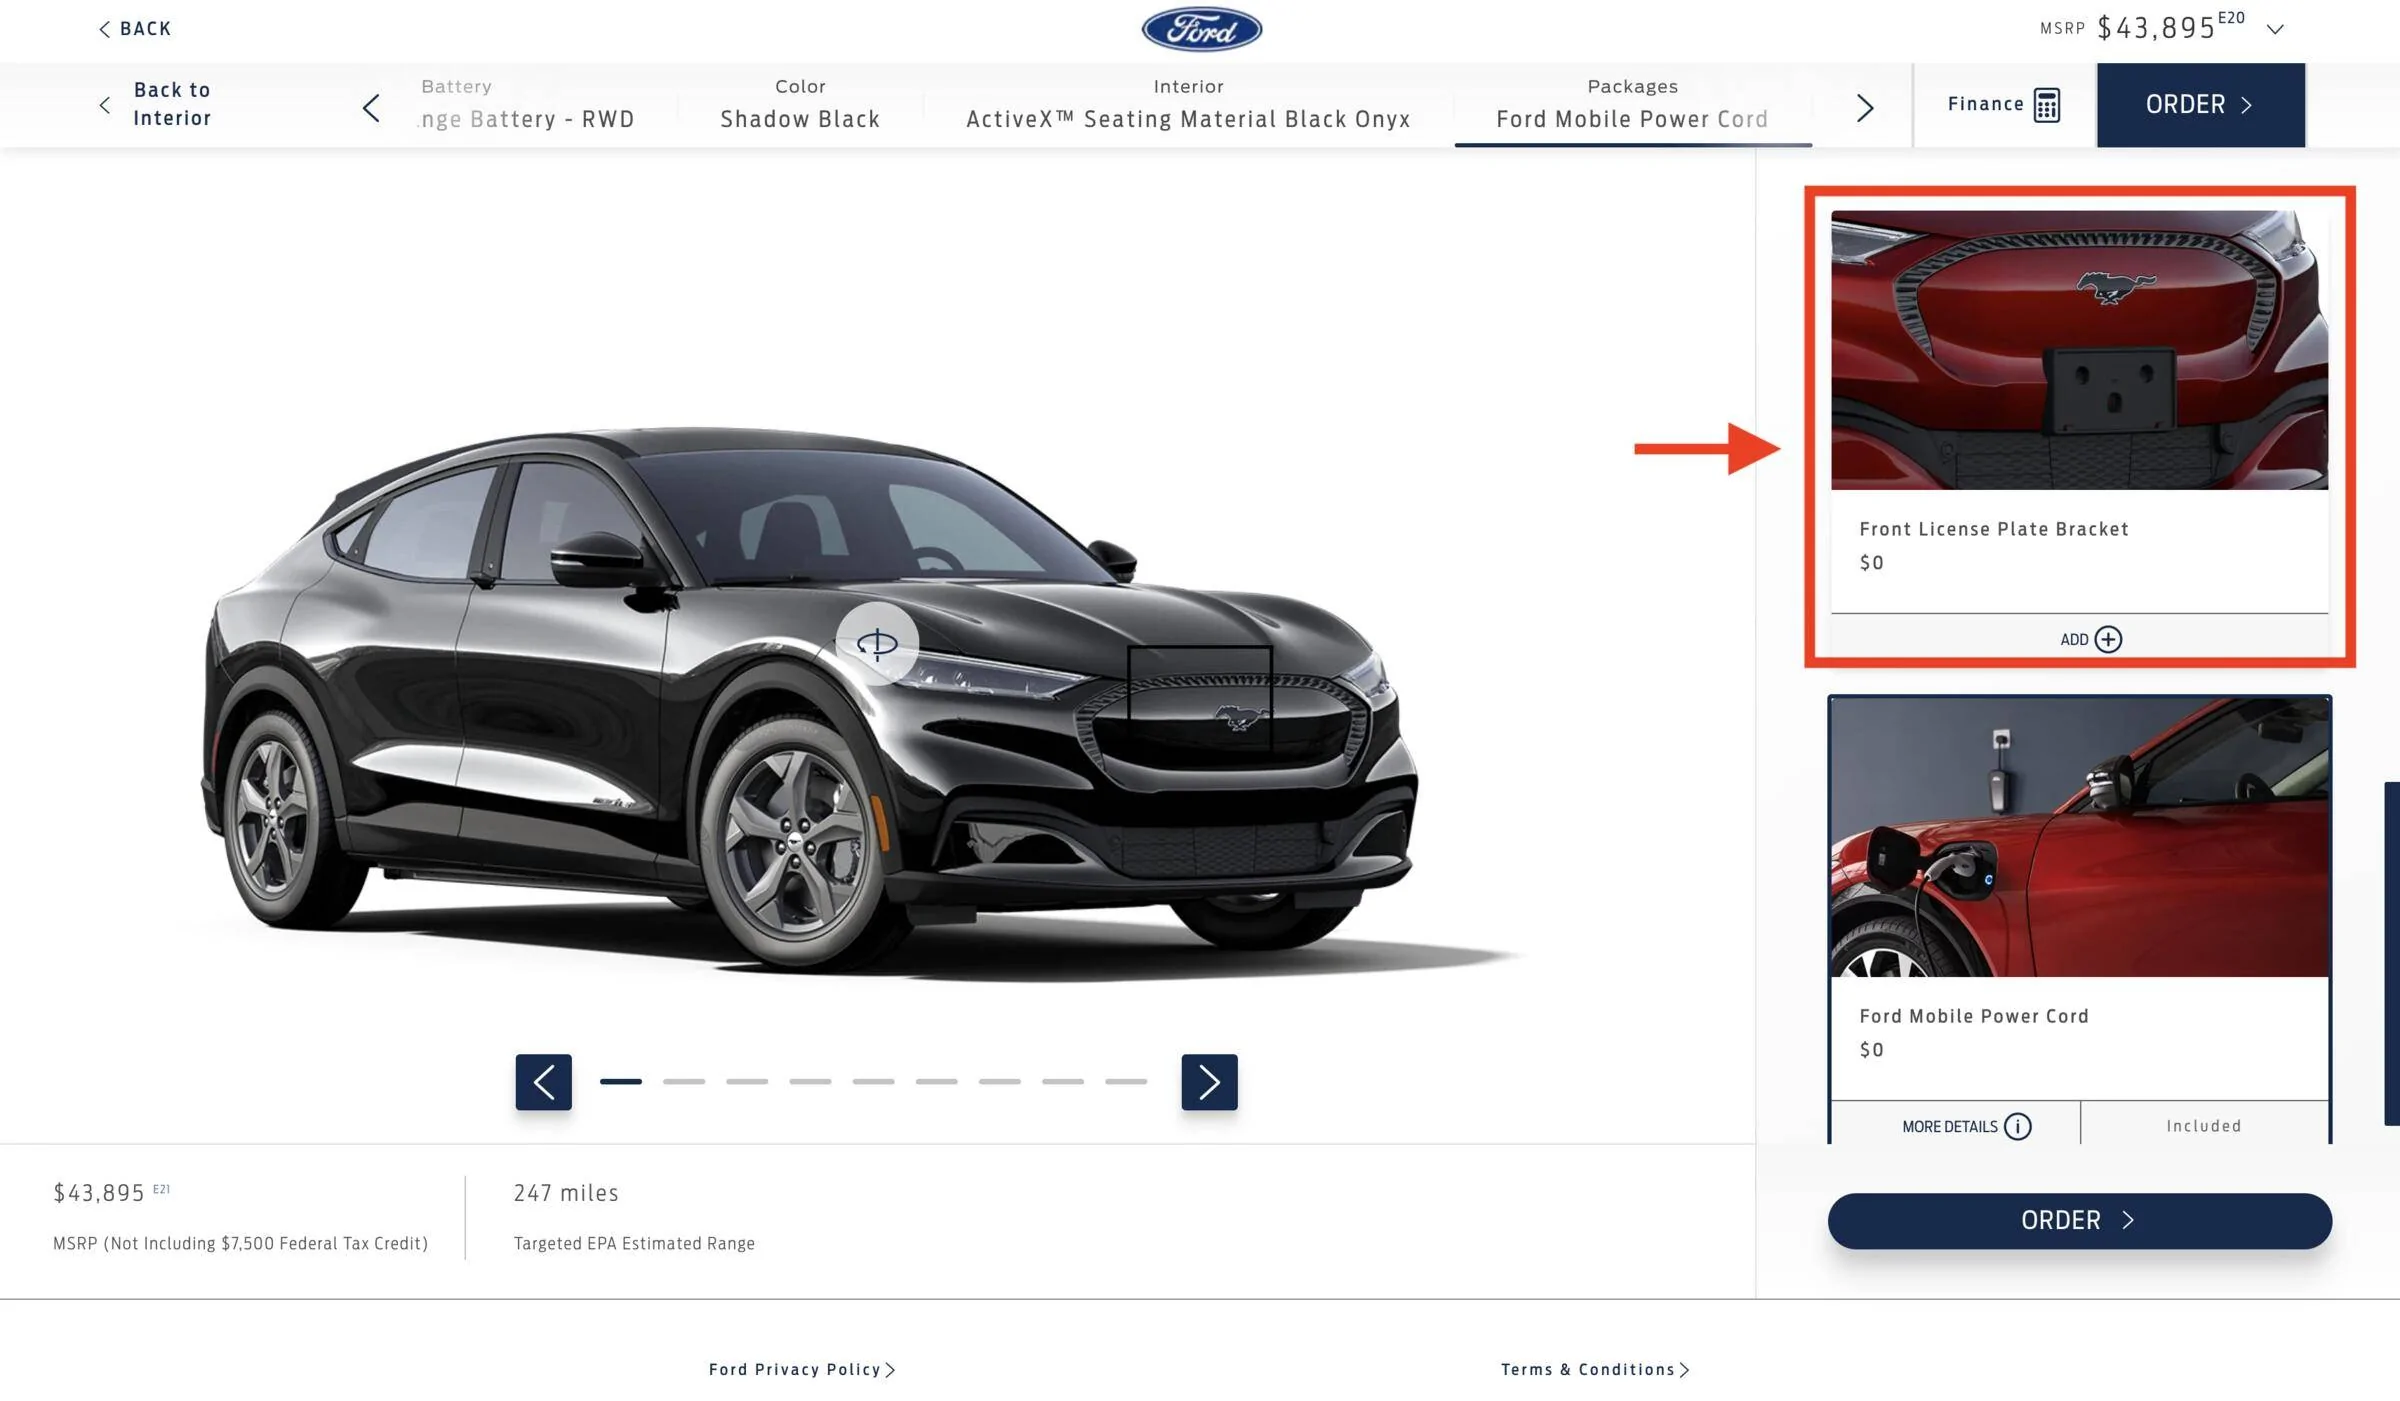Show later configuration steps with right chevron

pyautogui.click(x=1864, y=107)
